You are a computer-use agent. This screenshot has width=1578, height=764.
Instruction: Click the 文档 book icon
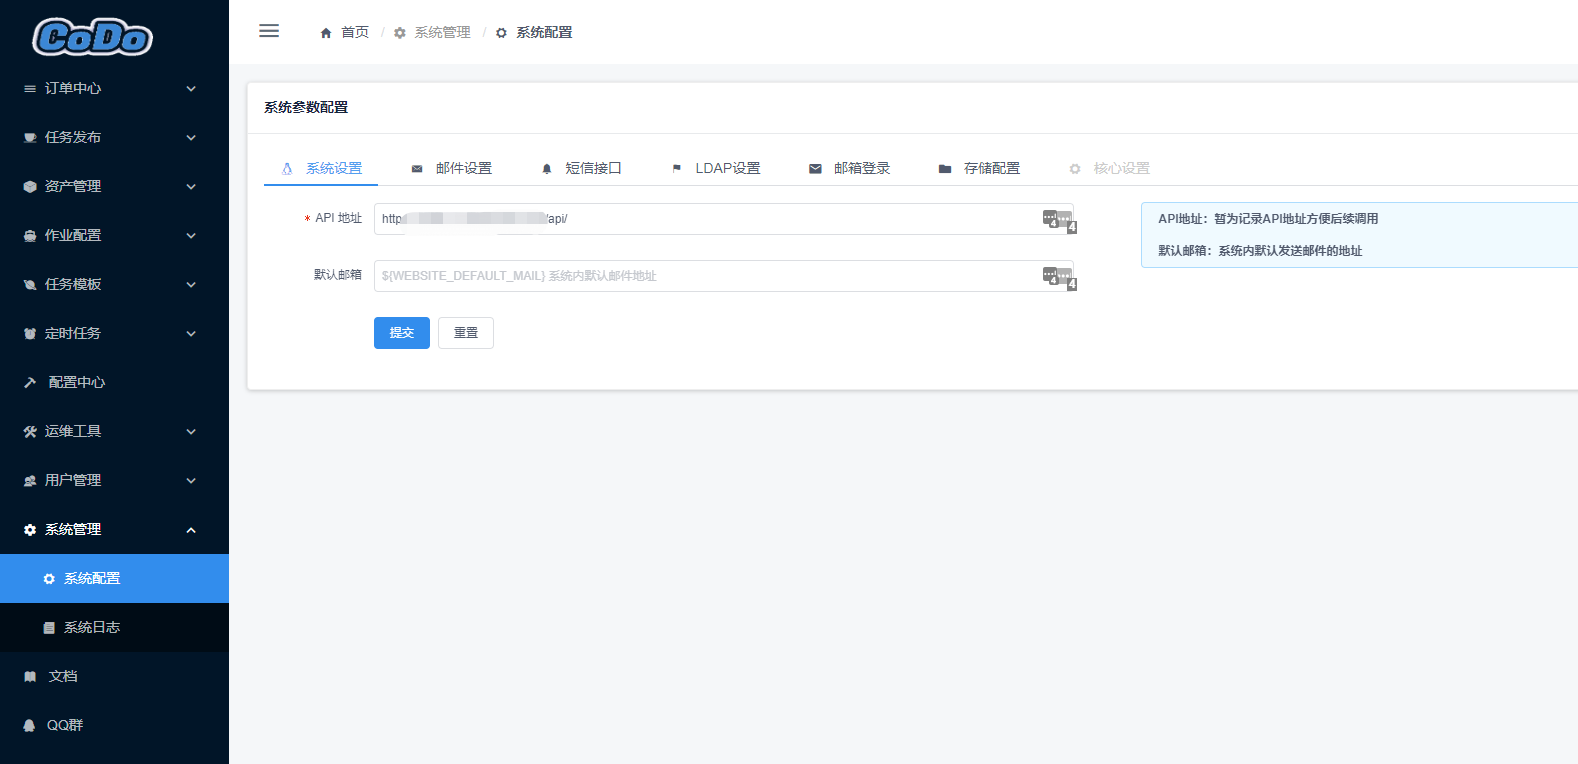click(30, 677)
